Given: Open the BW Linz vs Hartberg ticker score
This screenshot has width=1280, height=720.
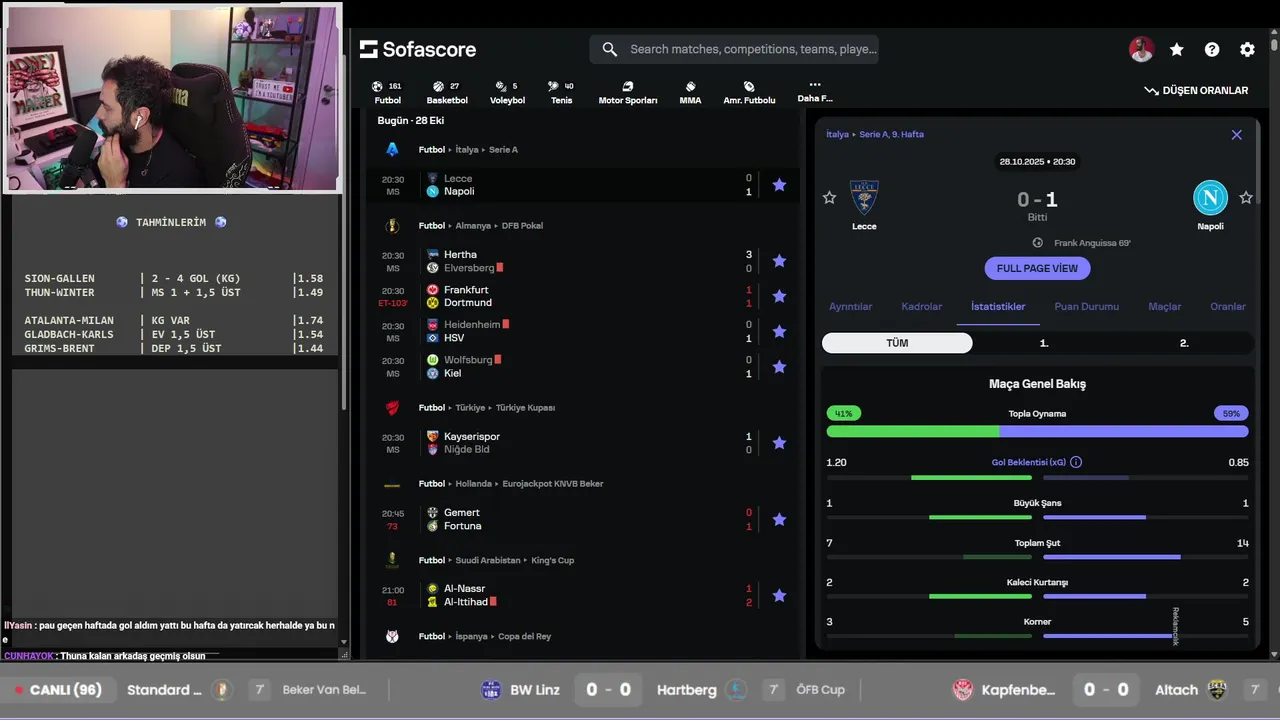Looking at the screenshot, I should pos(607,690).
